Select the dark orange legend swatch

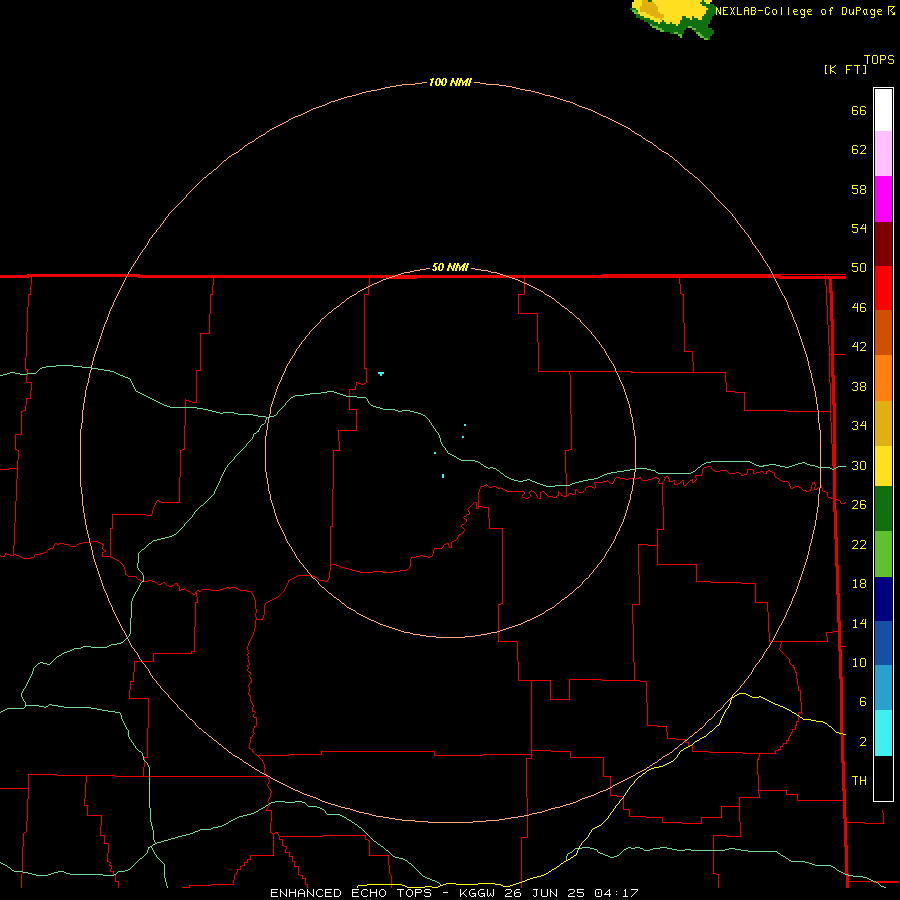pos(883,333)
